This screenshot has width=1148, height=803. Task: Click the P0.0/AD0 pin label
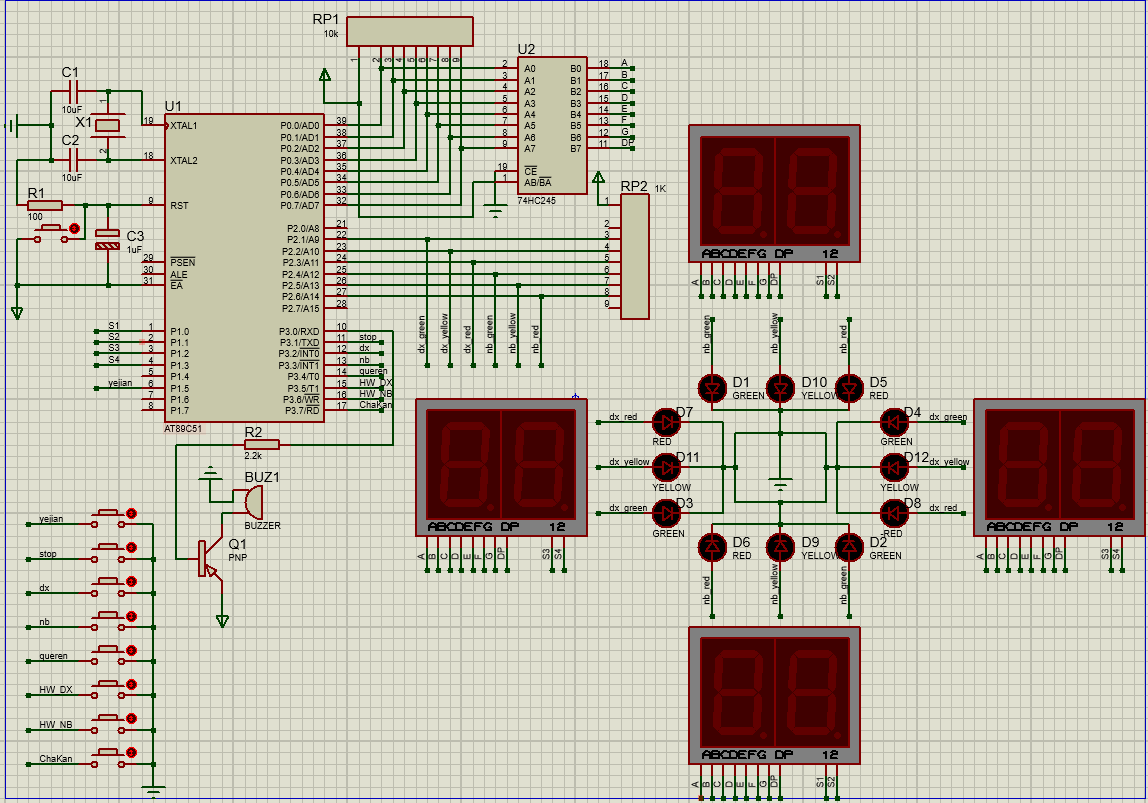point(300,126)
